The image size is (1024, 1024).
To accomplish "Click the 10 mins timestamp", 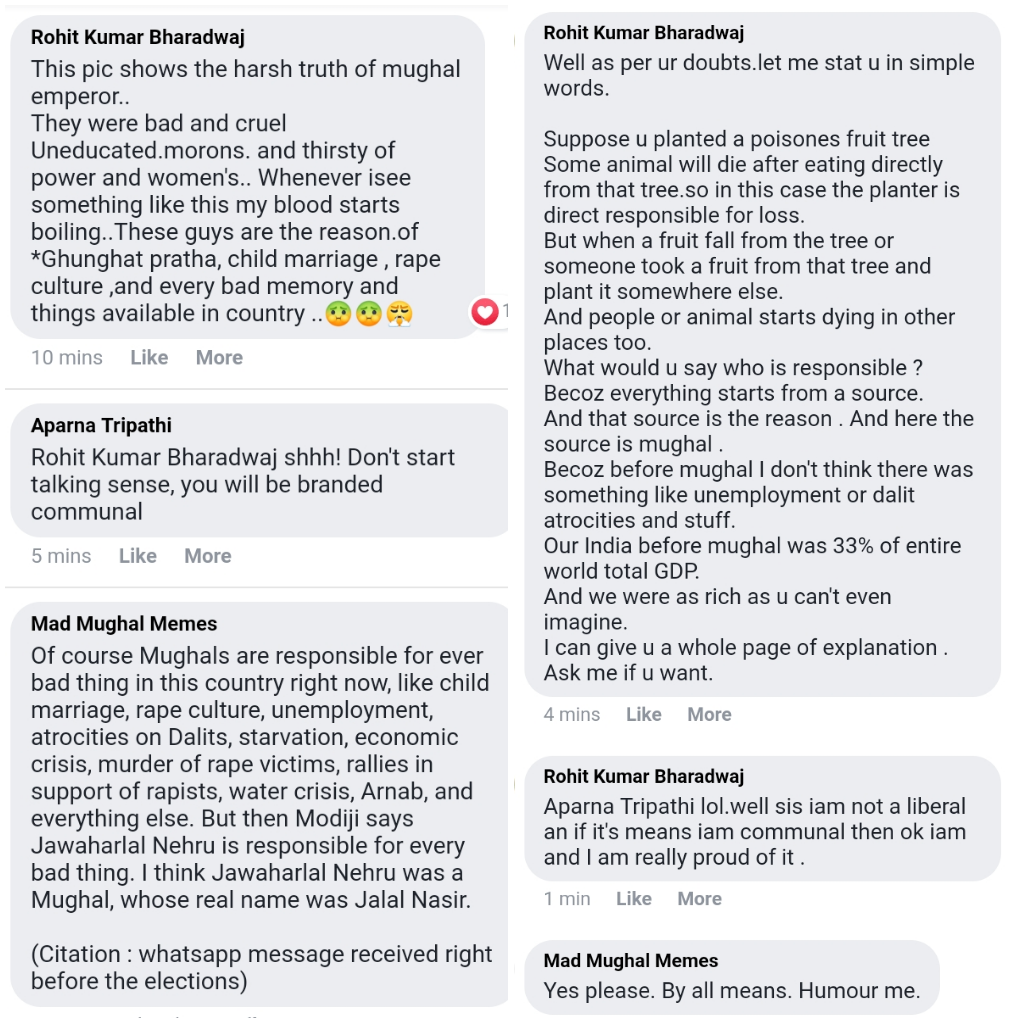I will point(67,357).
